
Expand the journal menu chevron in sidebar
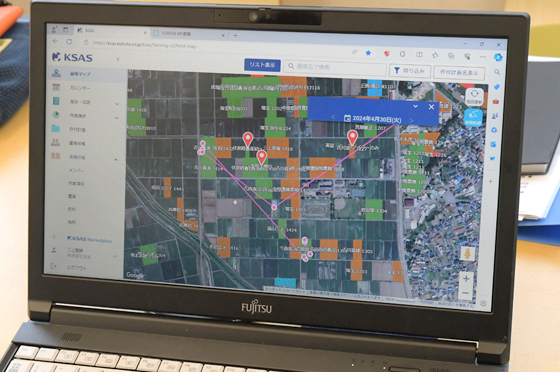point(117,104)
